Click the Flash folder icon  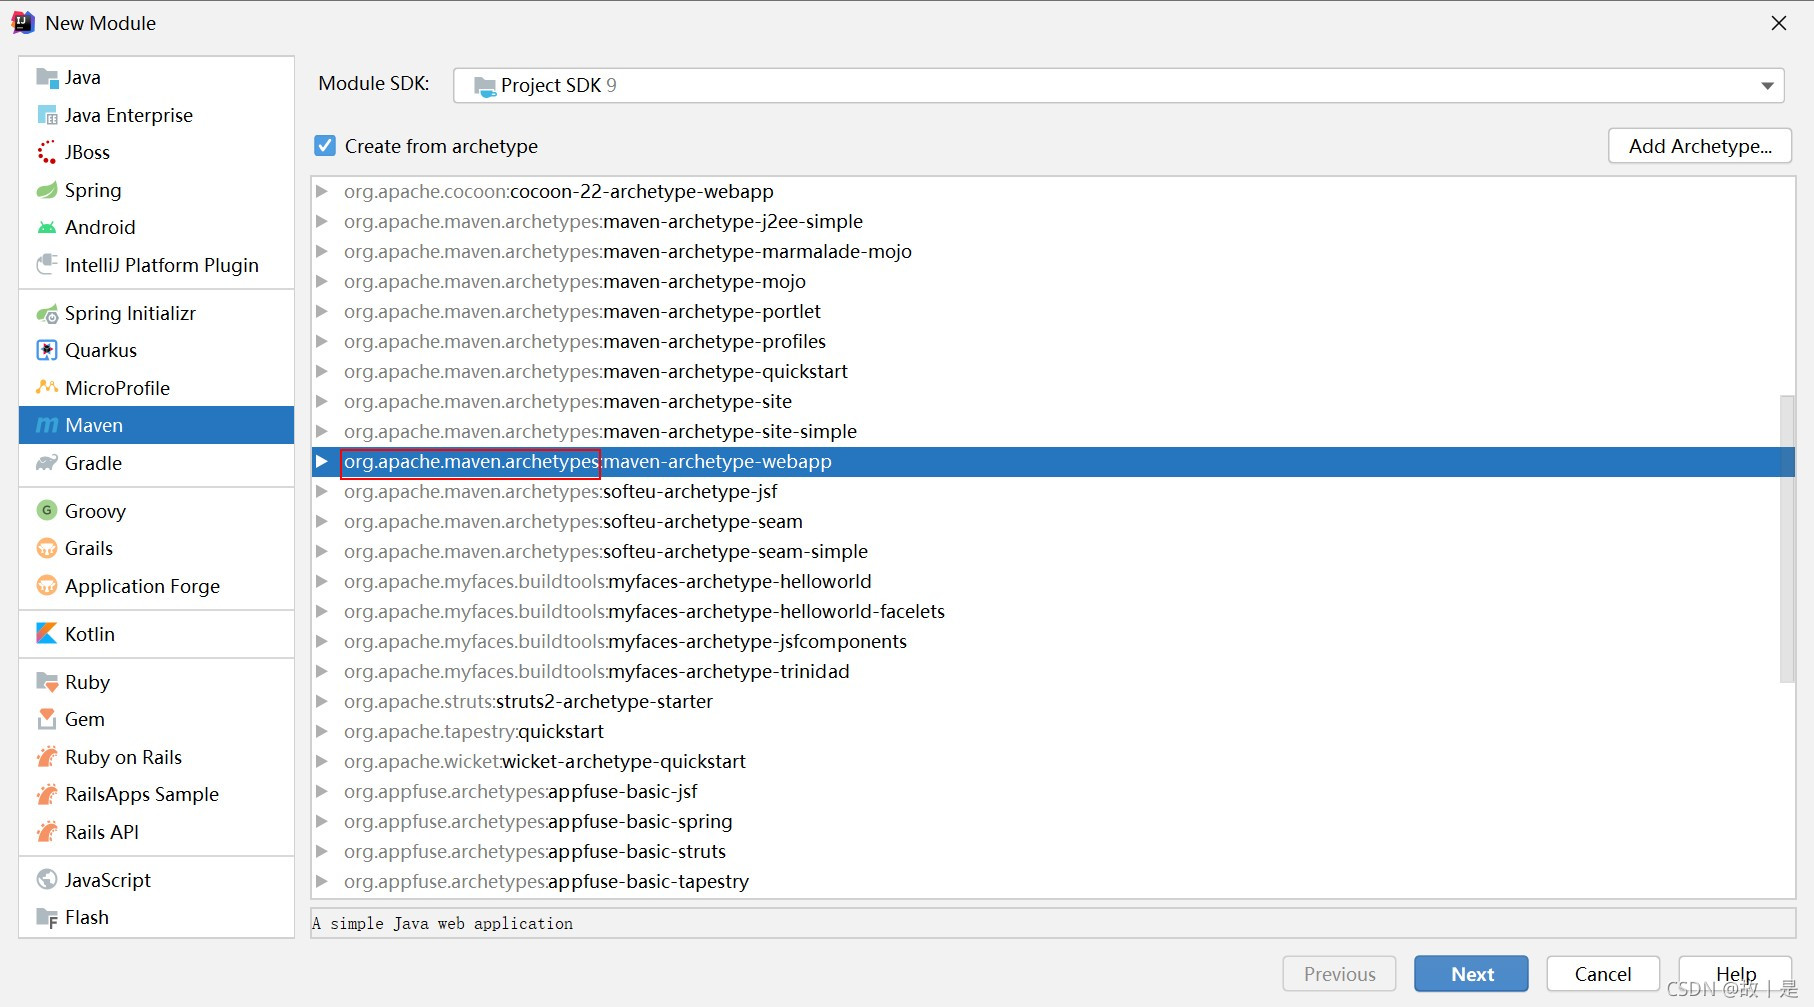coord(47,917)
